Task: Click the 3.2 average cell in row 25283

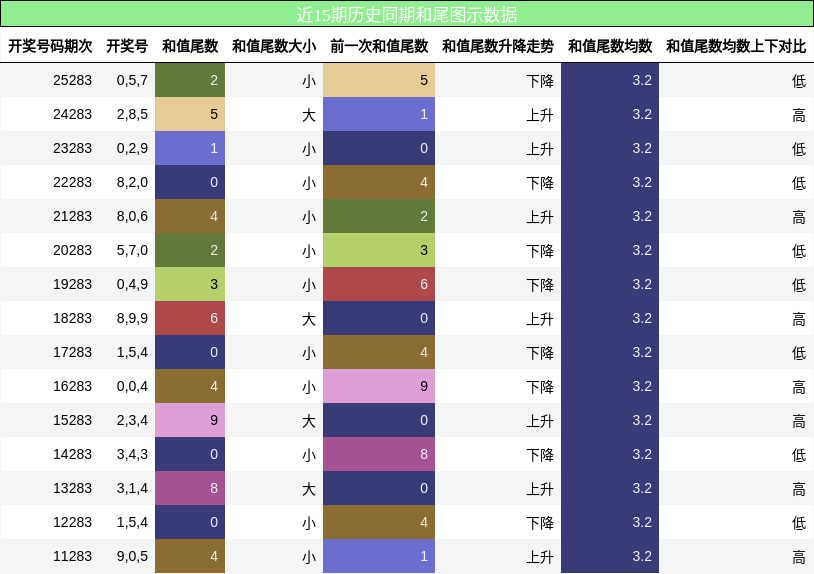Action: coord(610,80)
